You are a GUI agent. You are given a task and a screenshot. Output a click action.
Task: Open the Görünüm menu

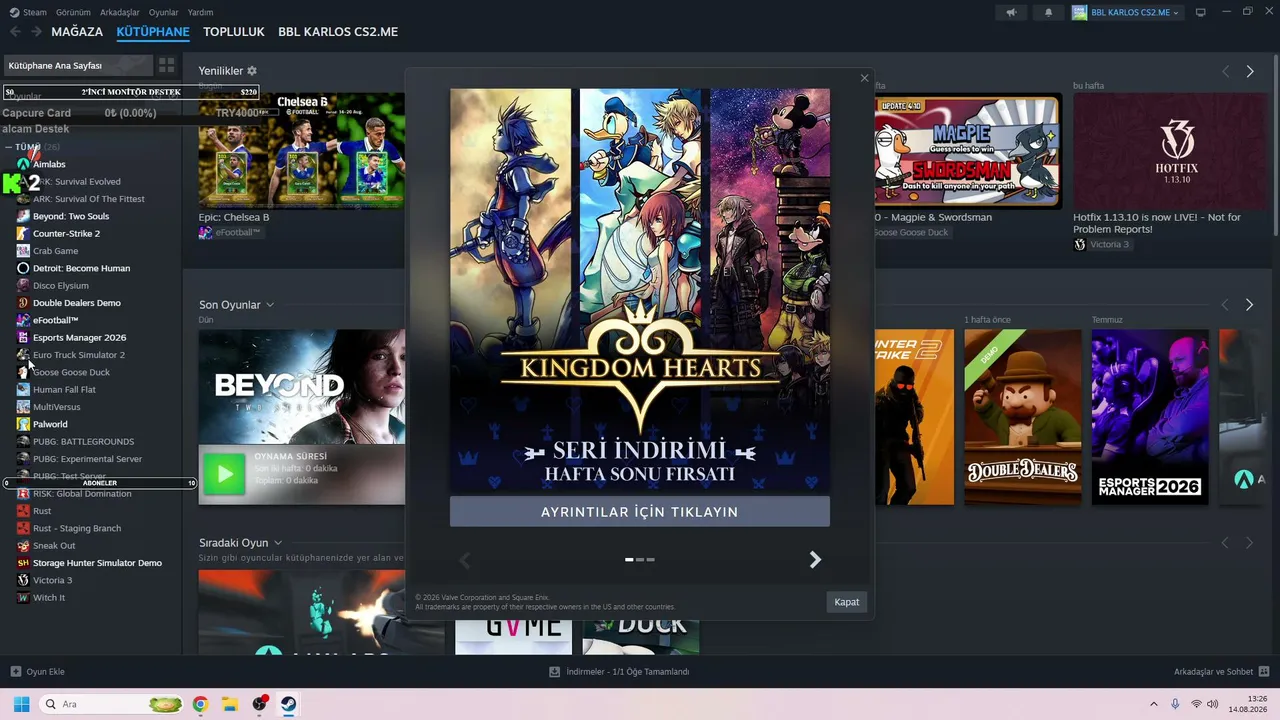click(73, 12)
